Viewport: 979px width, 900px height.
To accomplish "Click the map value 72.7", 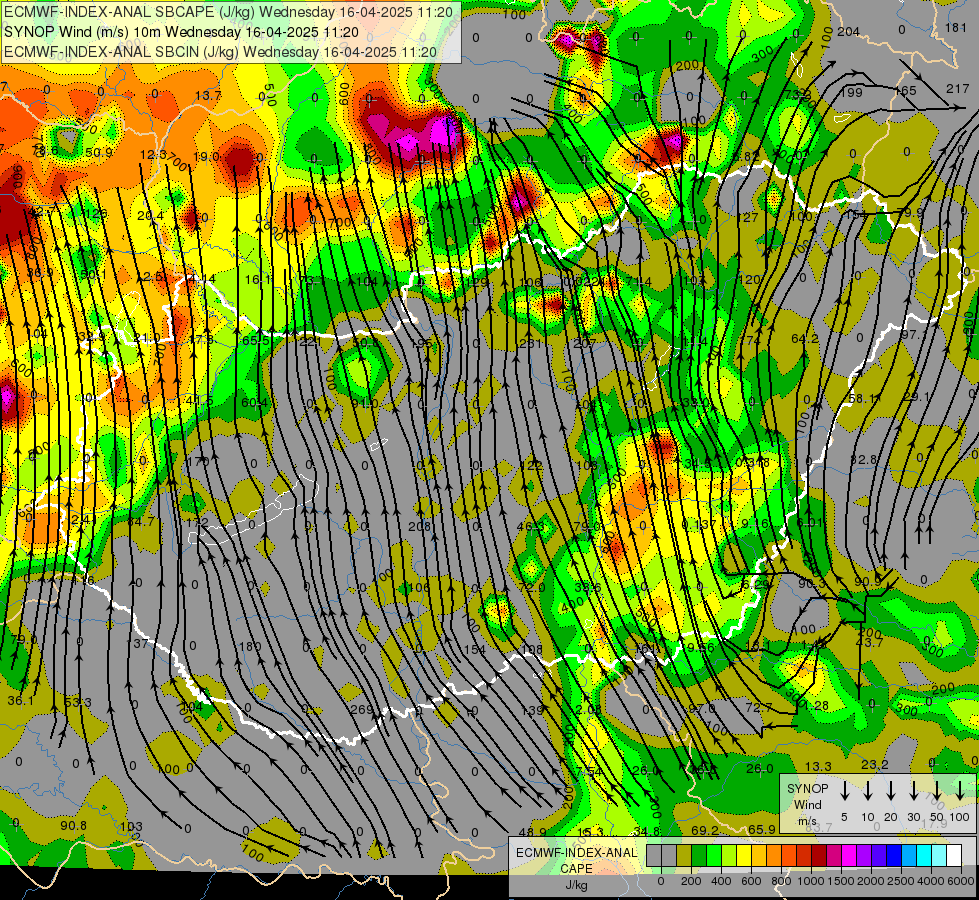I will pyautogui.click(x=759, y=707).
